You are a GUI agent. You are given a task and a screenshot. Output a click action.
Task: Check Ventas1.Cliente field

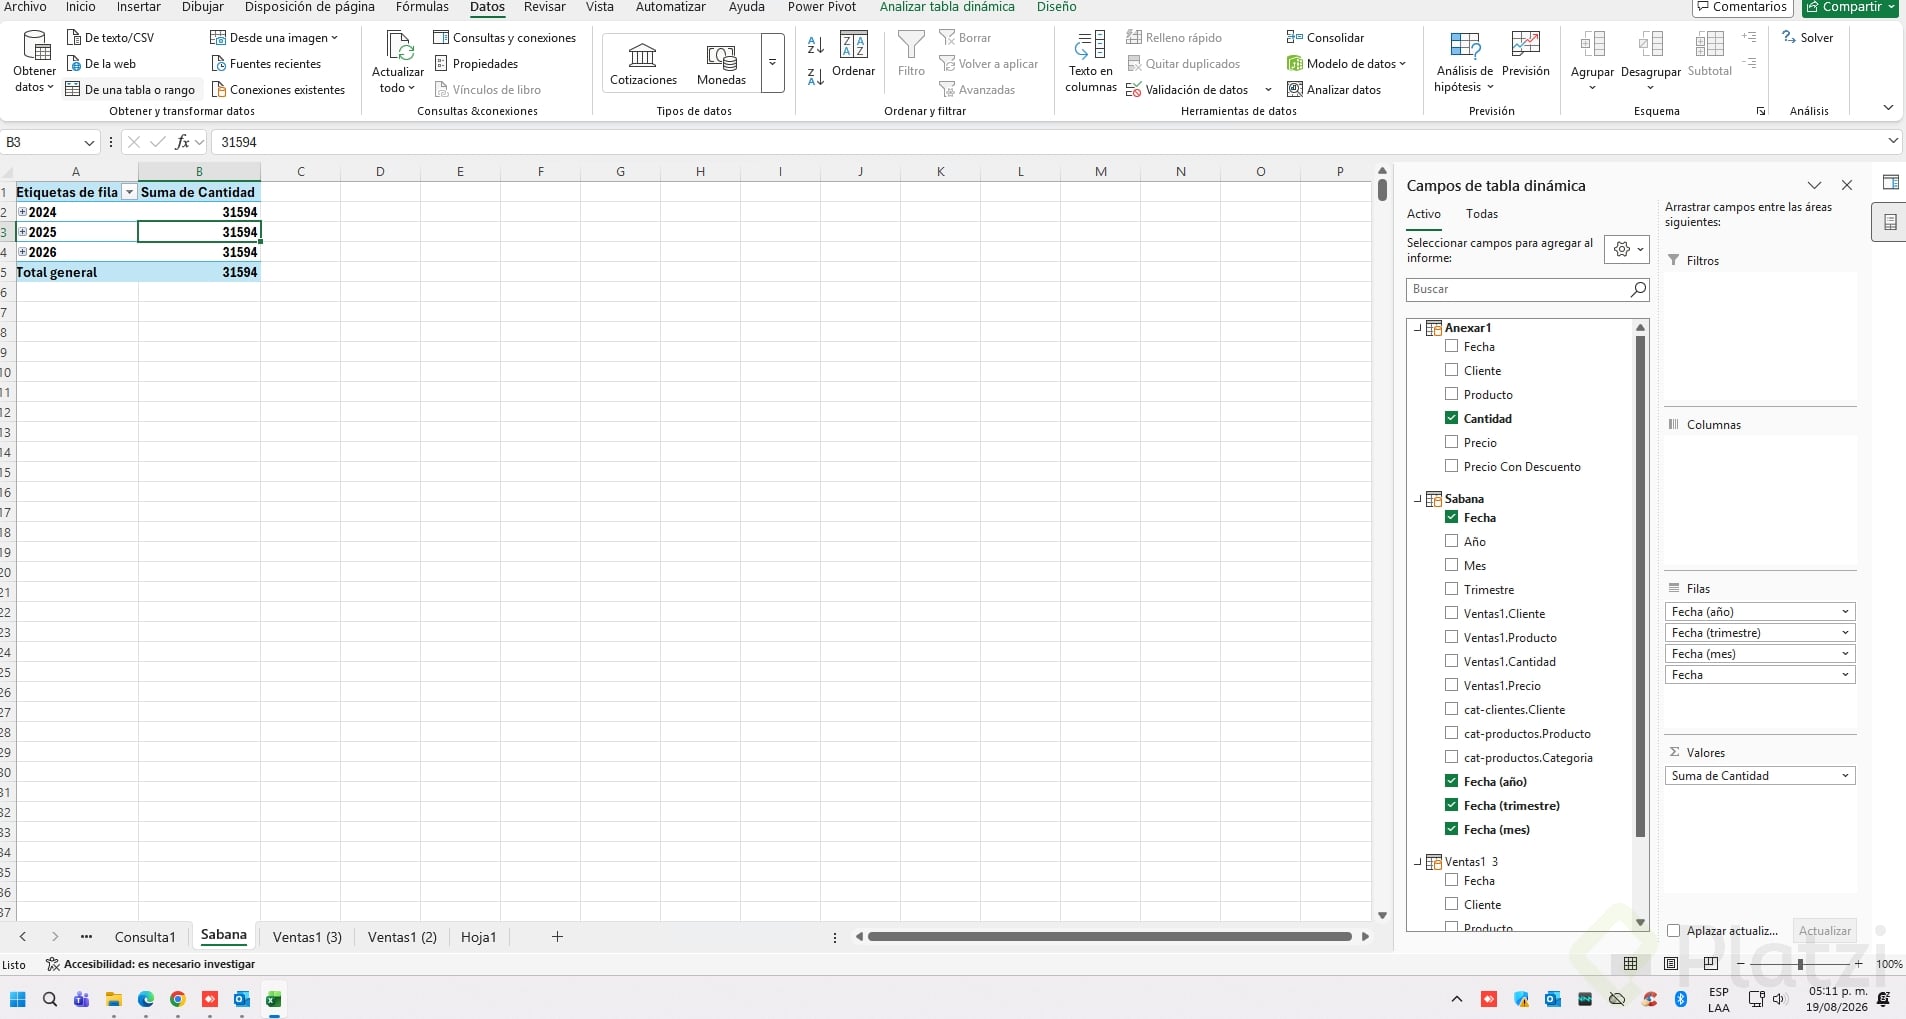point(1451,613)
